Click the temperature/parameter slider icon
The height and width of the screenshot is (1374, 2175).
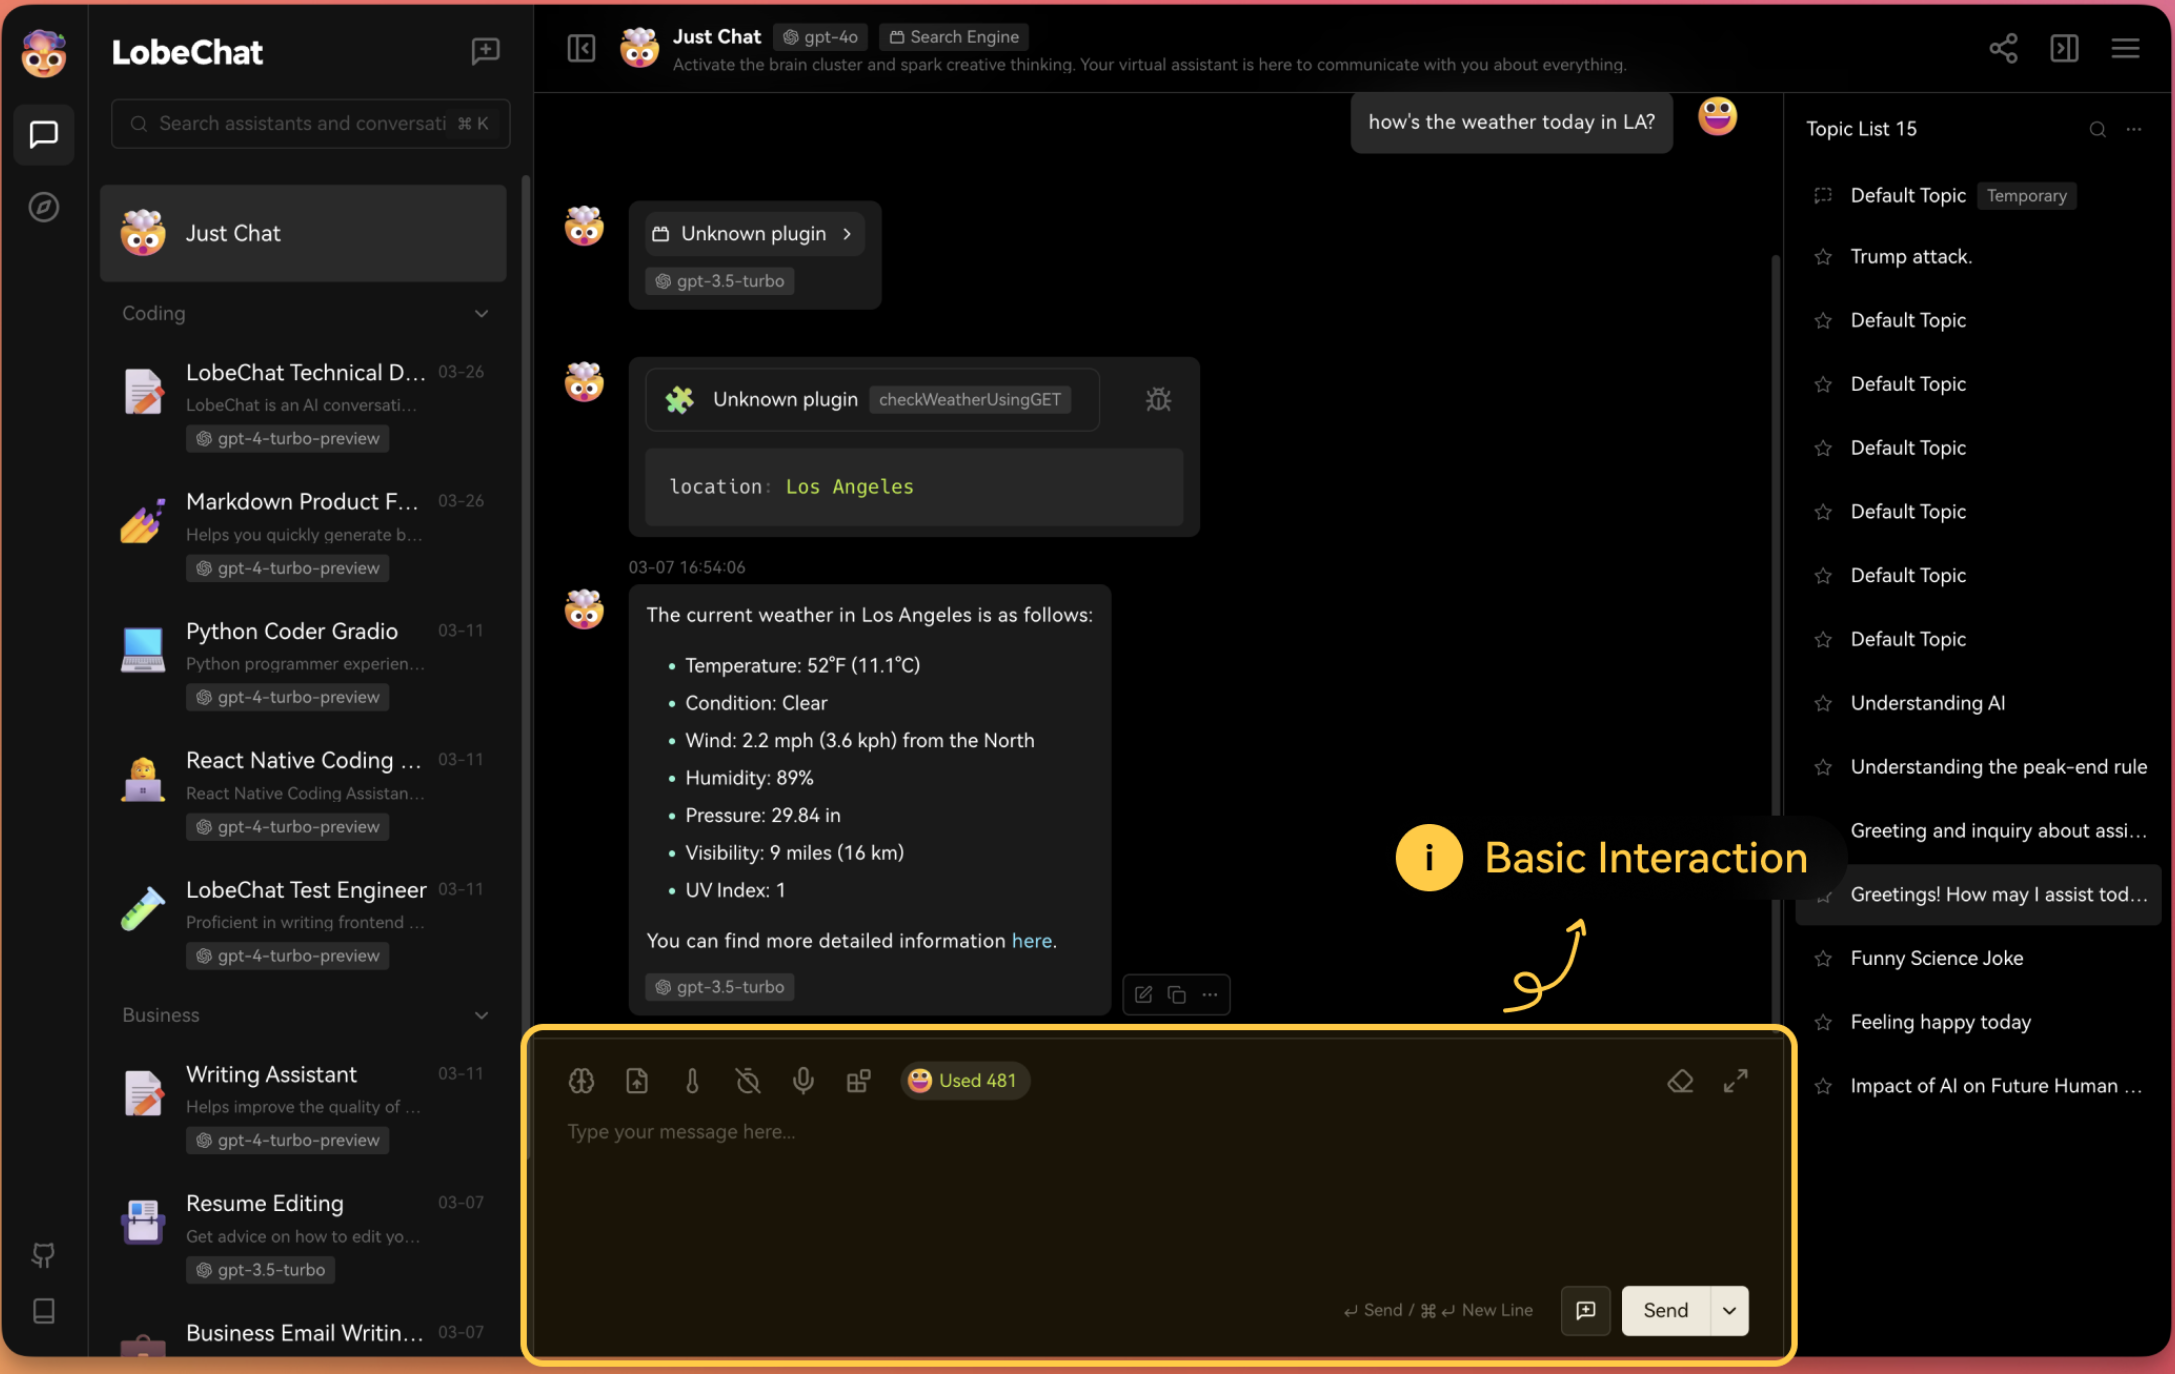692,1080
